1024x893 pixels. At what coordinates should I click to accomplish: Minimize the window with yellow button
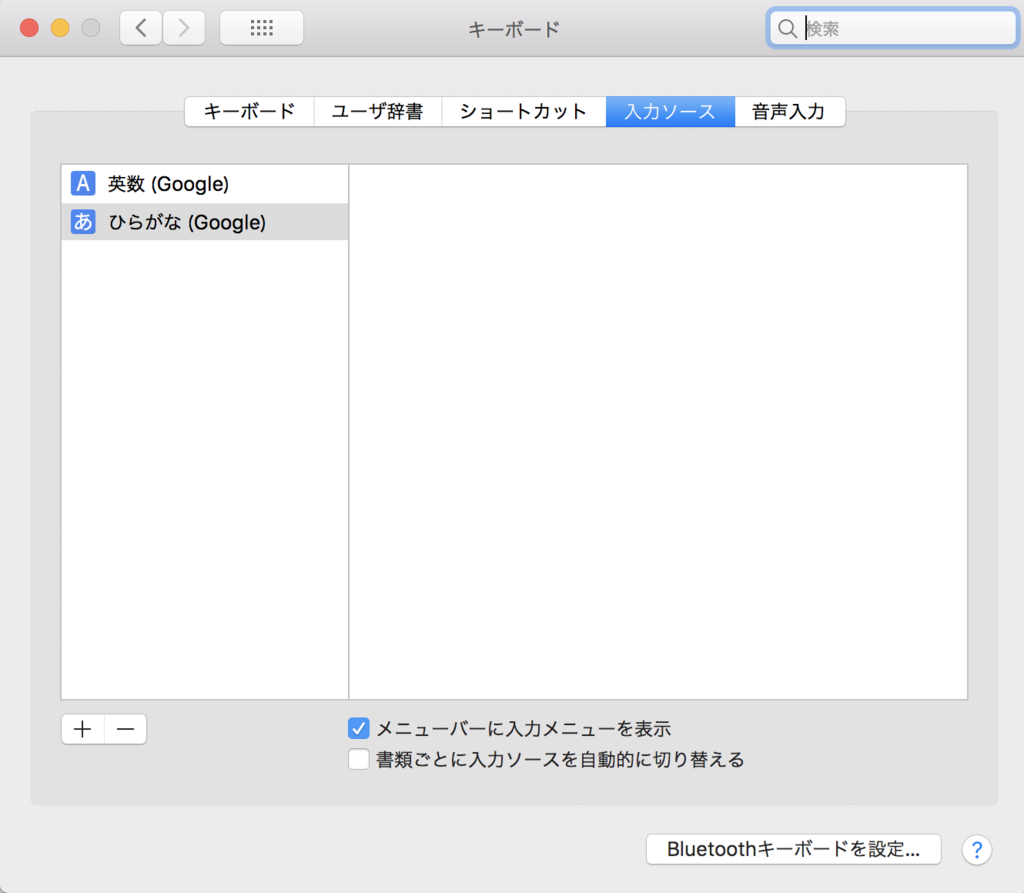pos(60,28)
